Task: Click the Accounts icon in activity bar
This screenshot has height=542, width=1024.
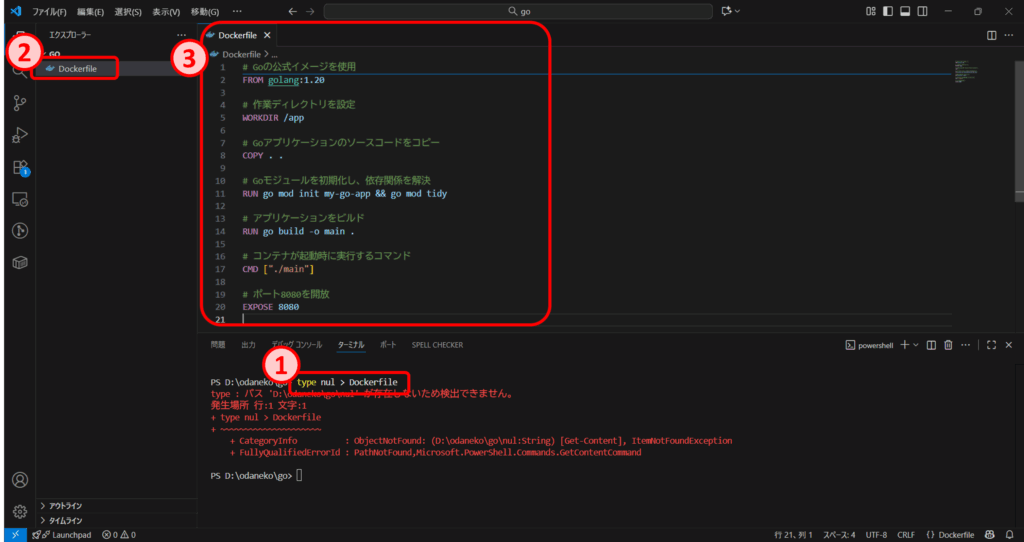Action: (19, 480)
